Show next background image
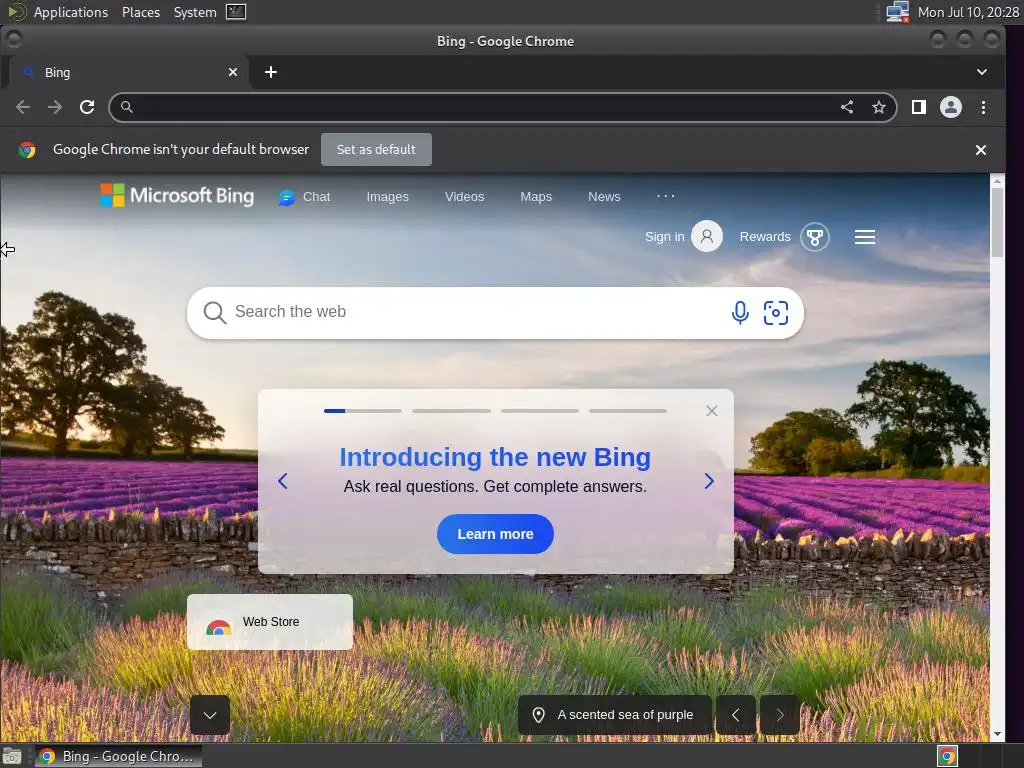The width and height of the screenshot is (1024, 768). pos(780,715)
